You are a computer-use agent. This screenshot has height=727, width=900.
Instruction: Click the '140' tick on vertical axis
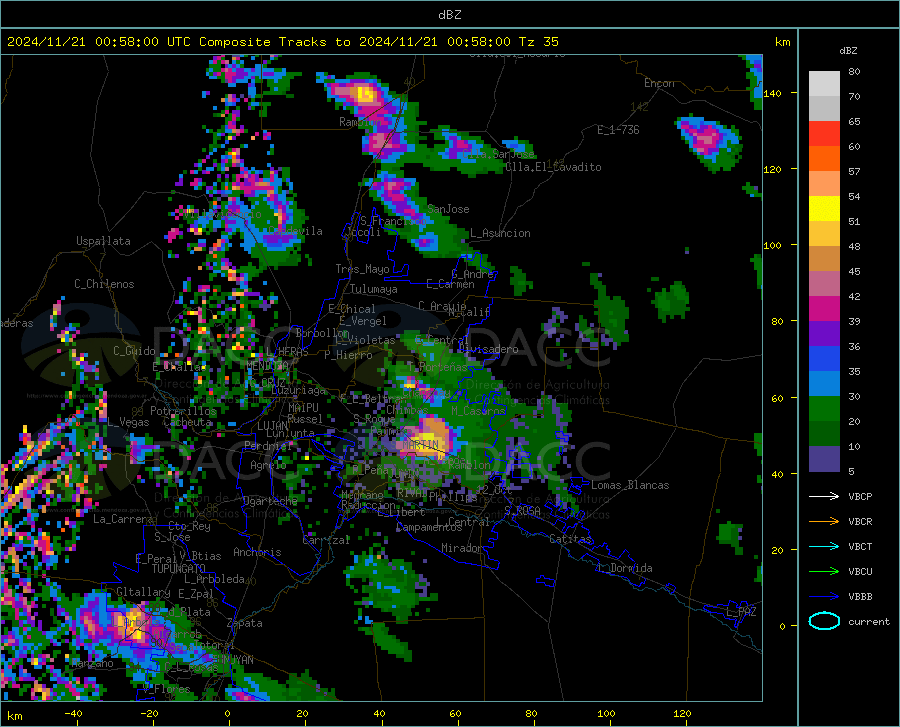[773, 93]
